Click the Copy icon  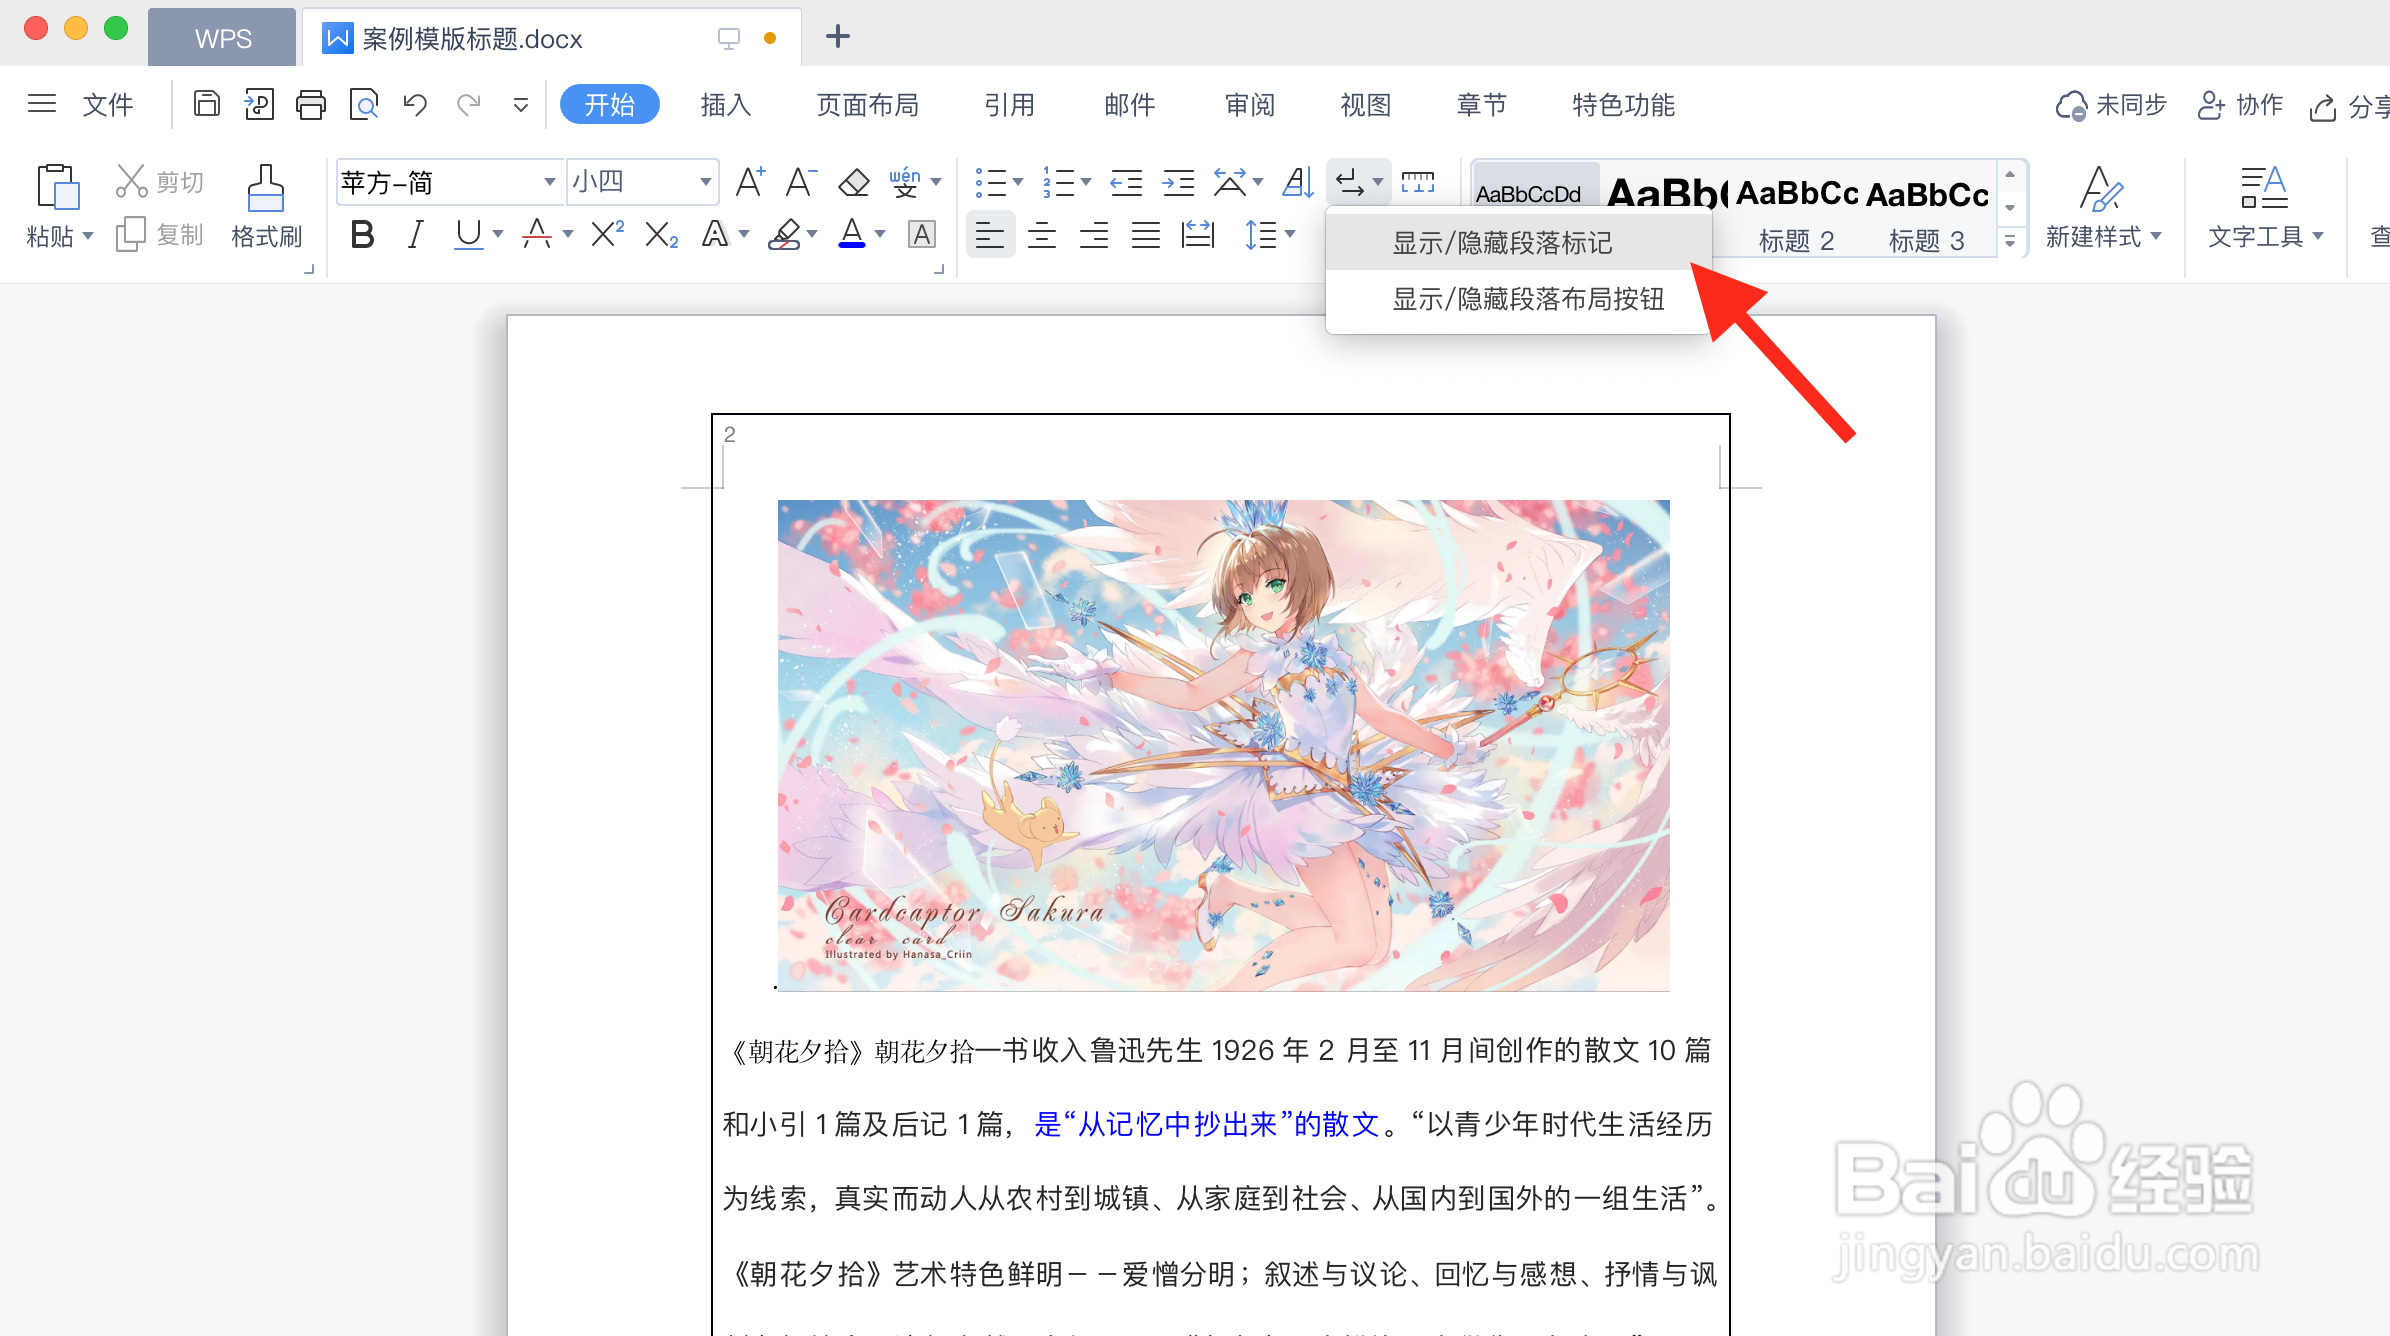pyautogui.click(x=131, y=235)
